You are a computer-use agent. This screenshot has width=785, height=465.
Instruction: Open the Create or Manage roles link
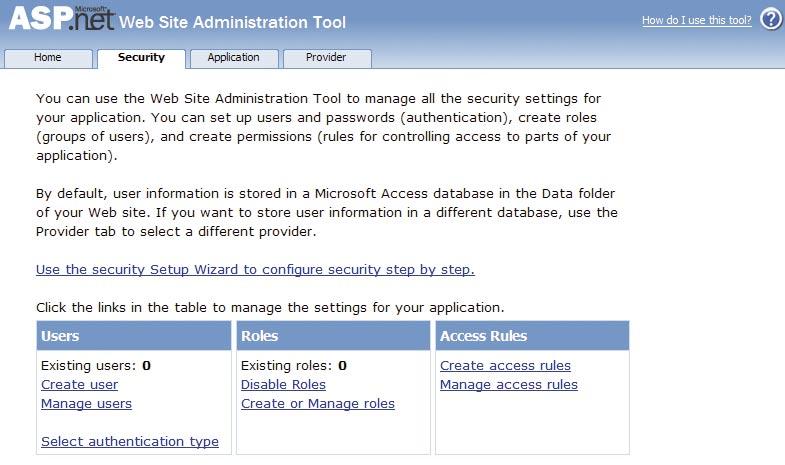(x=318, y=403)
